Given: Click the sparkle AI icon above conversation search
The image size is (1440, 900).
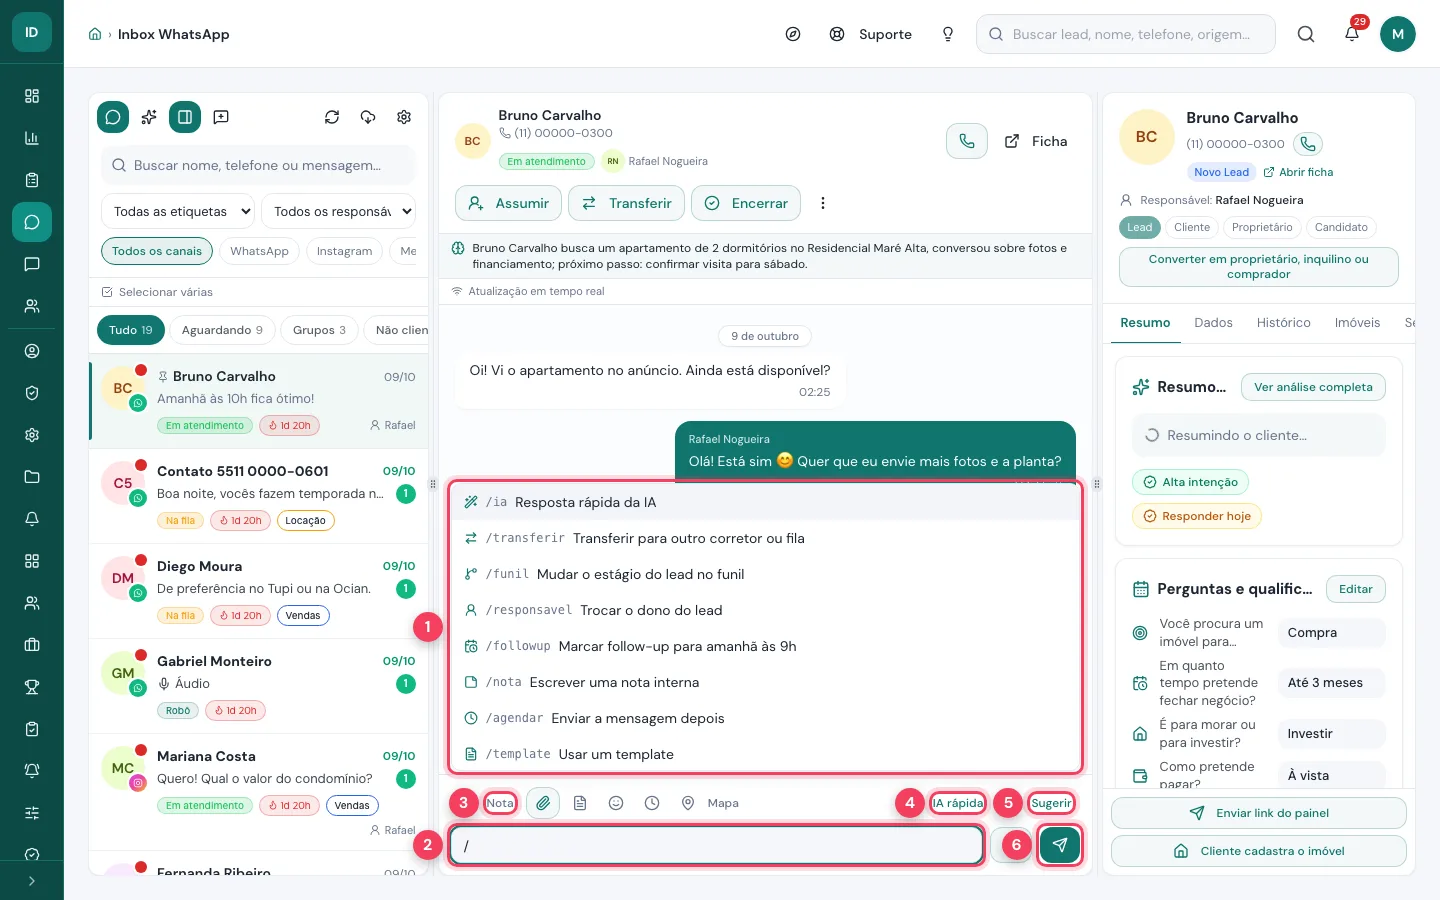Looking at the screenshot, I should [149, 117].
